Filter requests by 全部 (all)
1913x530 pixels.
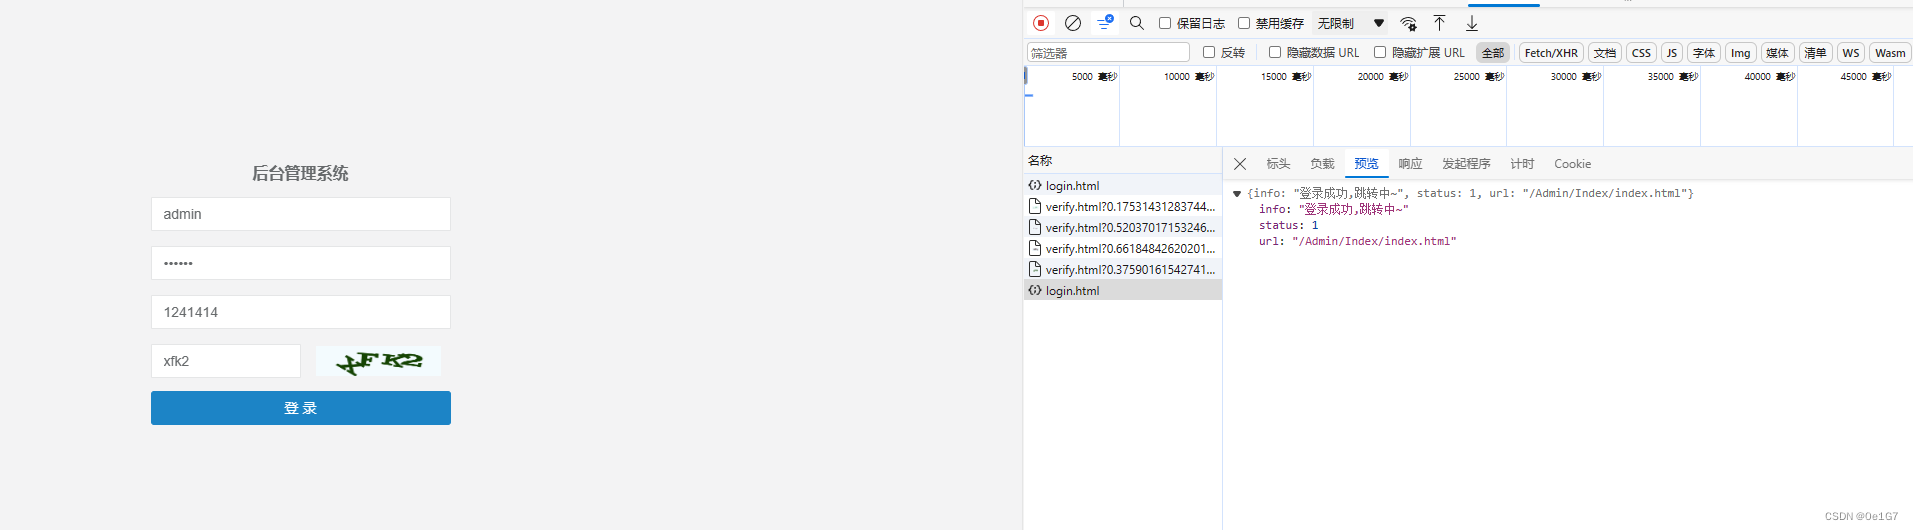[x=1493, y=53]
